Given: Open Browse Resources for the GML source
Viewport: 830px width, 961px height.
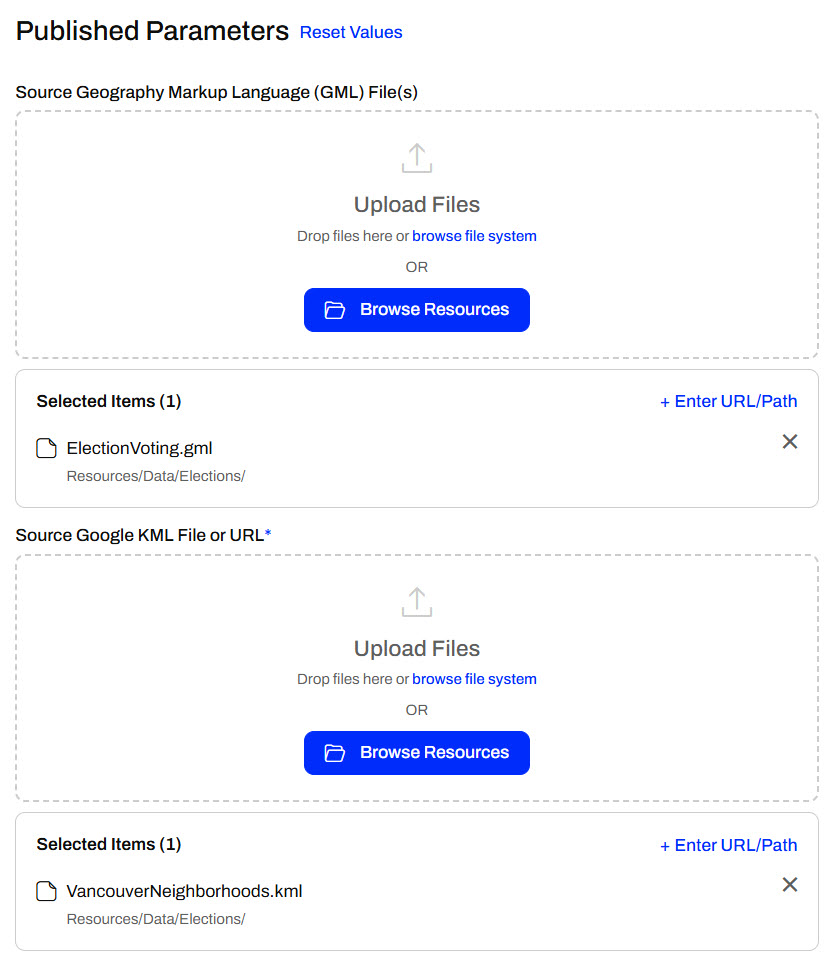Looking at the screenshot, I should pyautogui.click(x=417, y=310).
